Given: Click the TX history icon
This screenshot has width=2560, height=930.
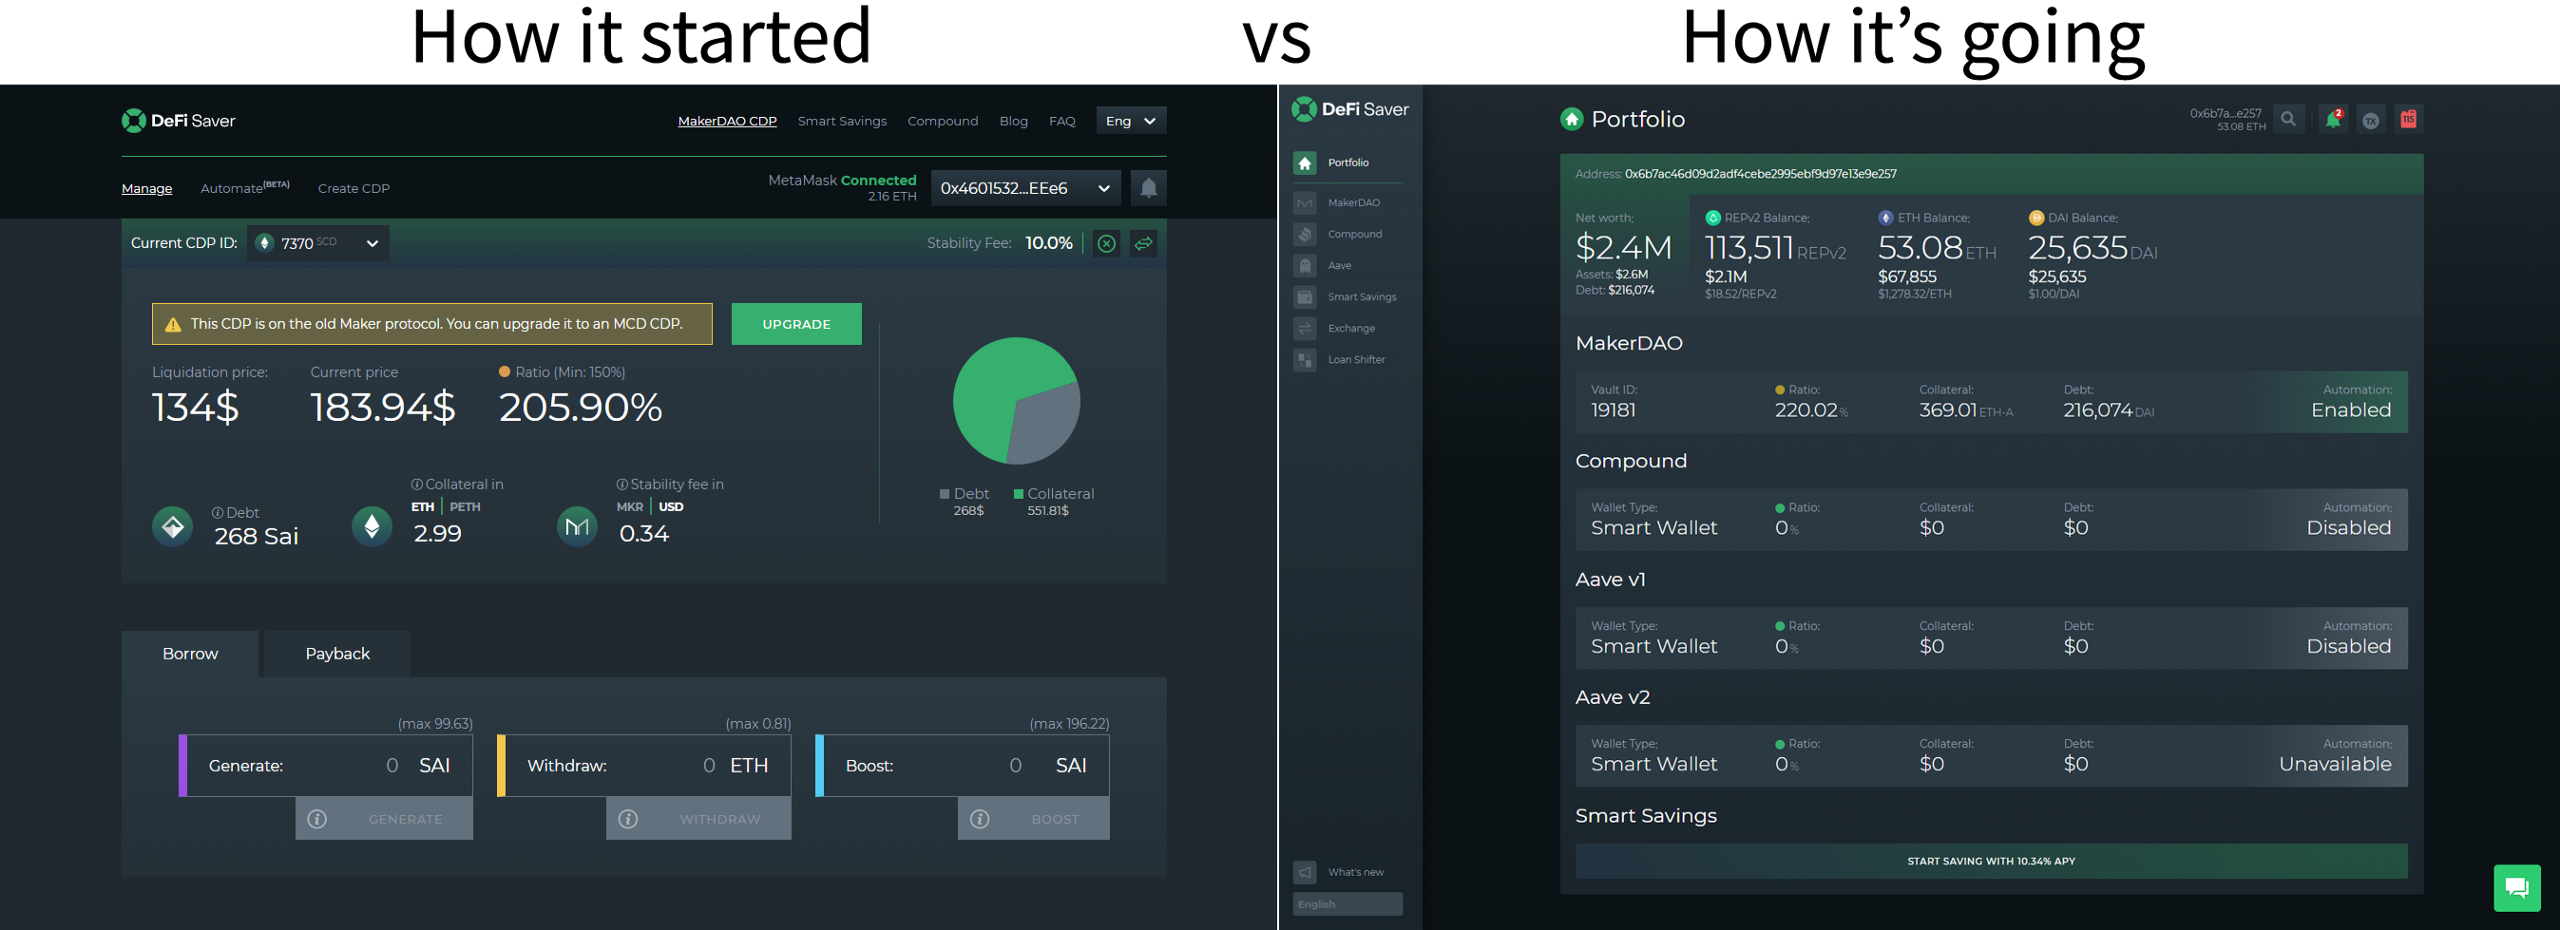Looking at the screenshot, I should 2371,120.
